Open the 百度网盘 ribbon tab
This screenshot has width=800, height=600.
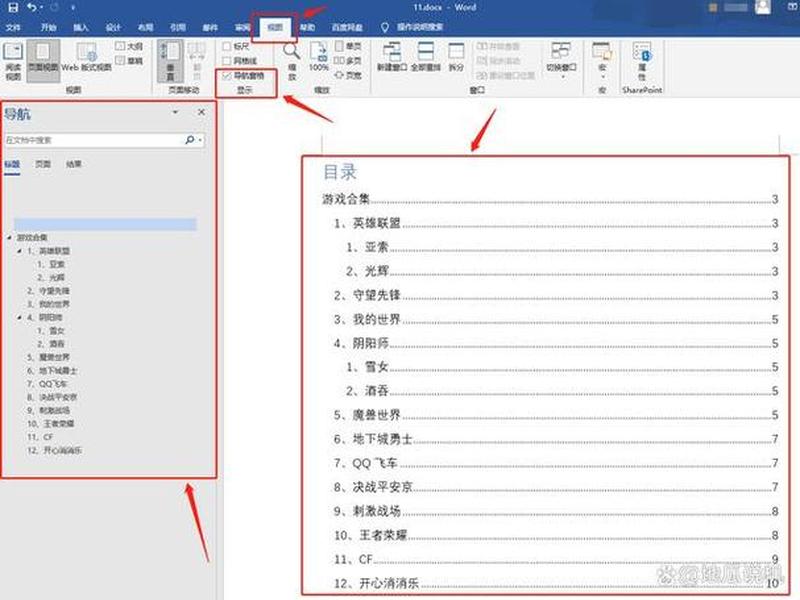347,27
